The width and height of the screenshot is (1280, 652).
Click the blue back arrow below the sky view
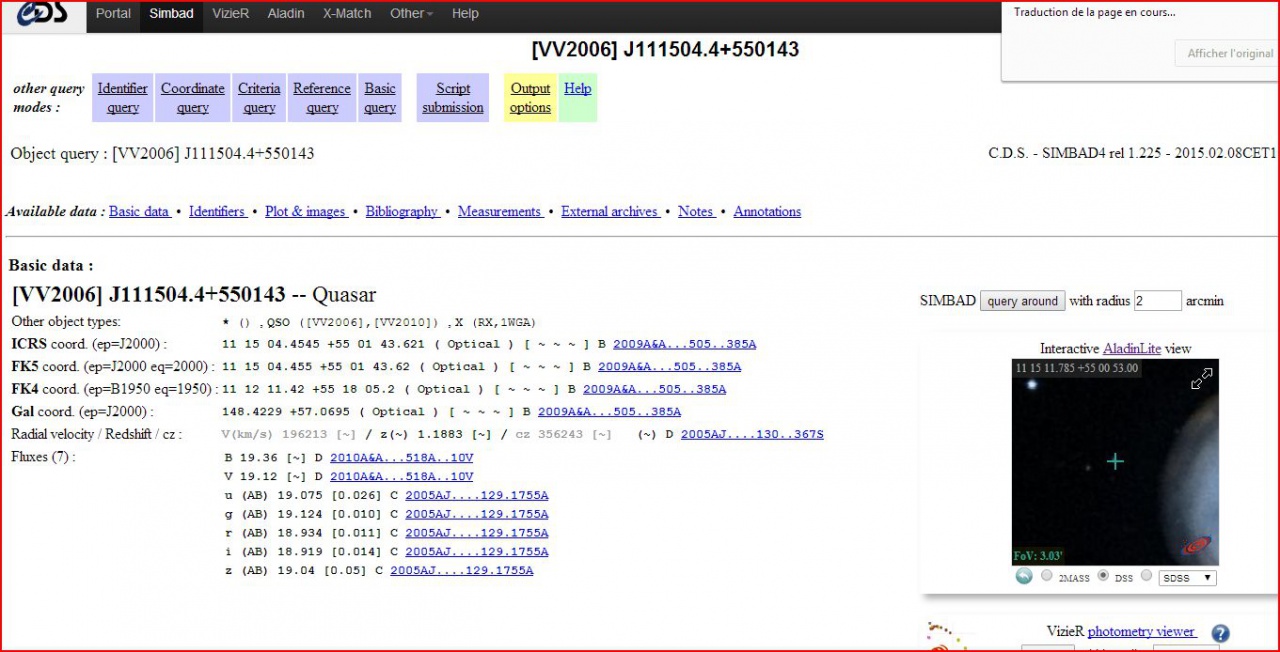point(1023,575)
